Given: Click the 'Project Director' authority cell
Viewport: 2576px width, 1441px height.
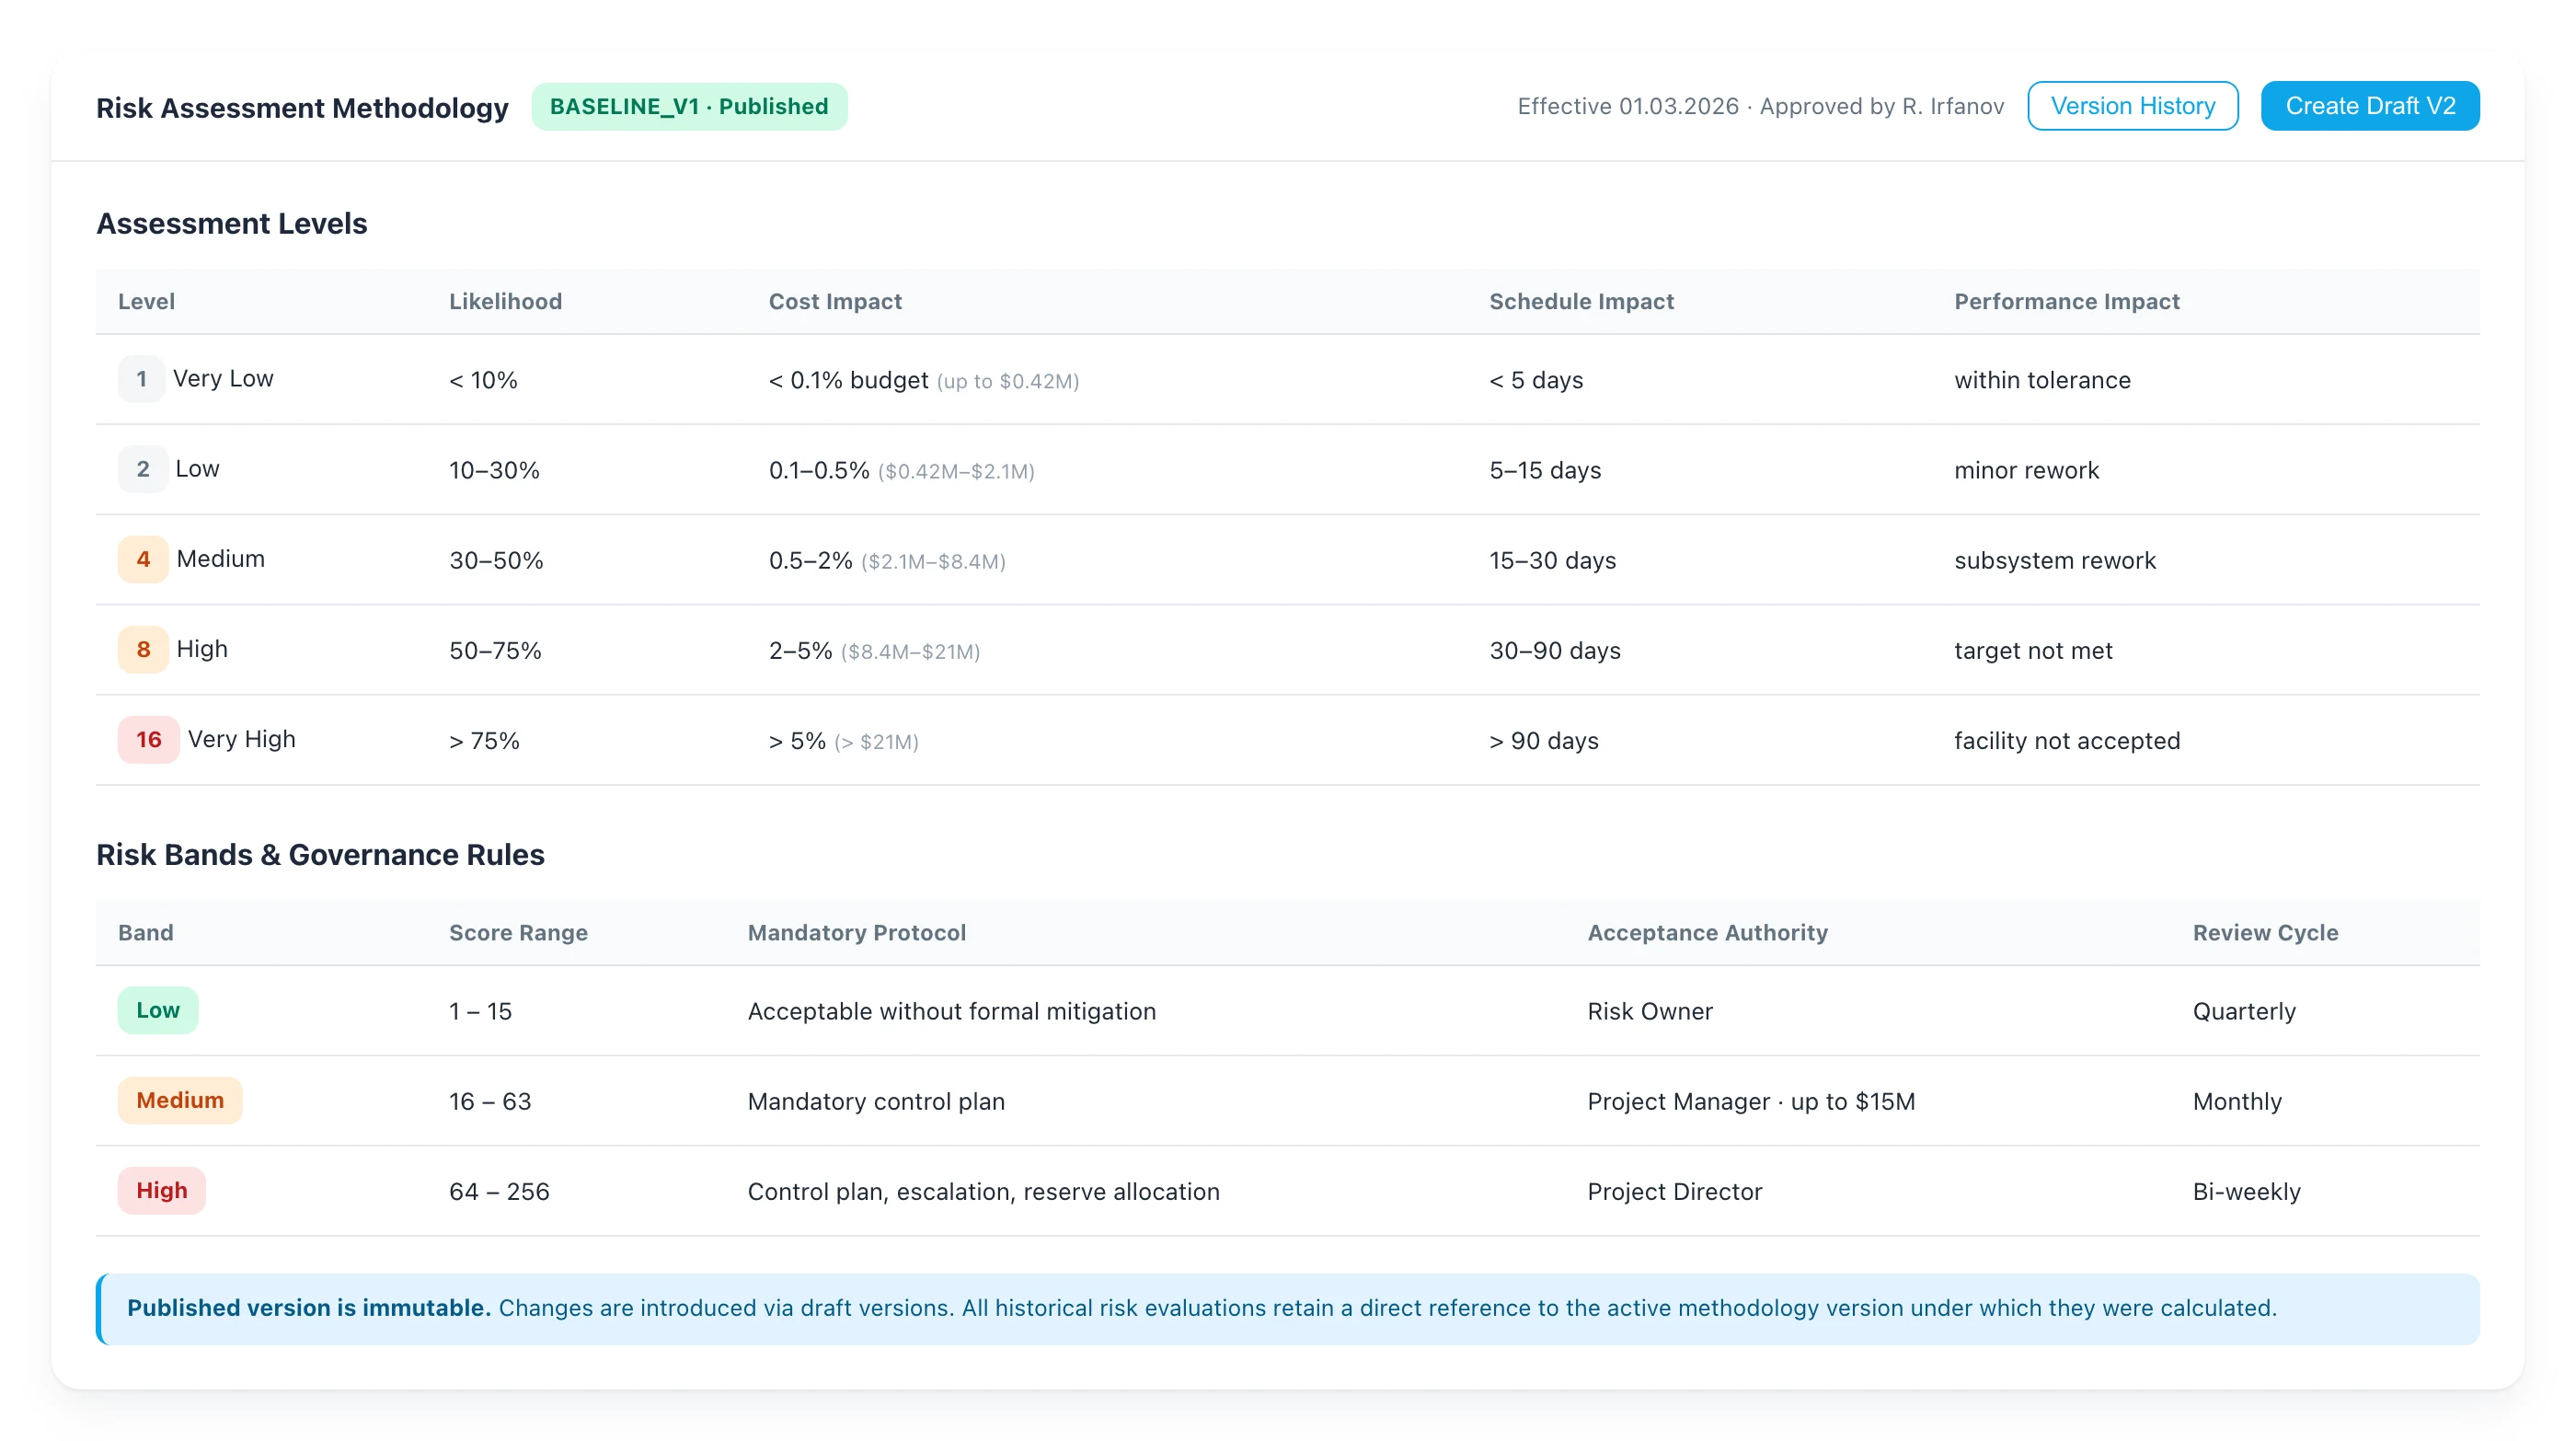Looking at the screenshot, I should [1674, 1191].
